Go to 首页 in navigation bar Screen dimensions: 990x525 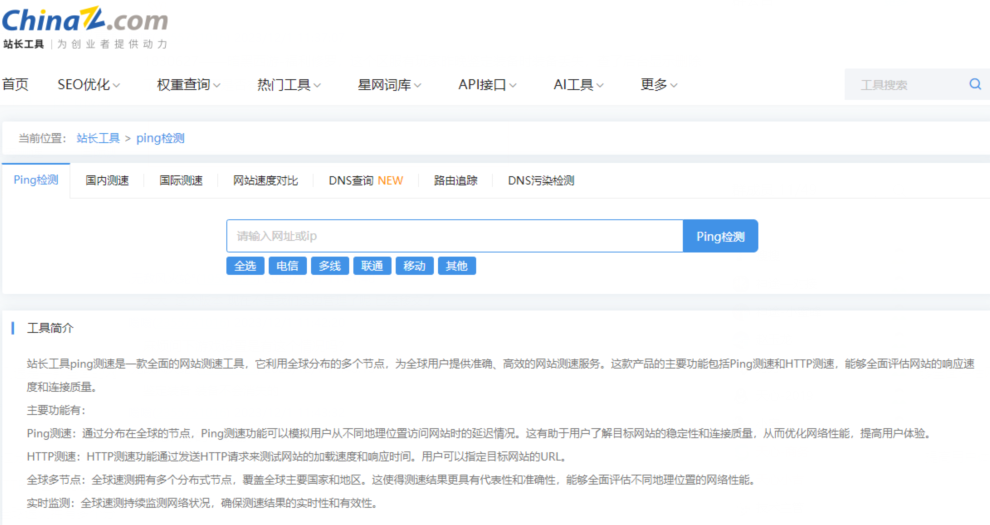[15, 85]
